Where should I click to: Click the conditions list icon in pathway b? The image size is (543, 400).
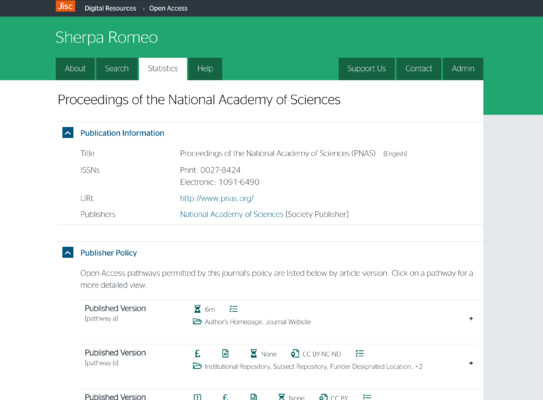(x=360, y=354)
